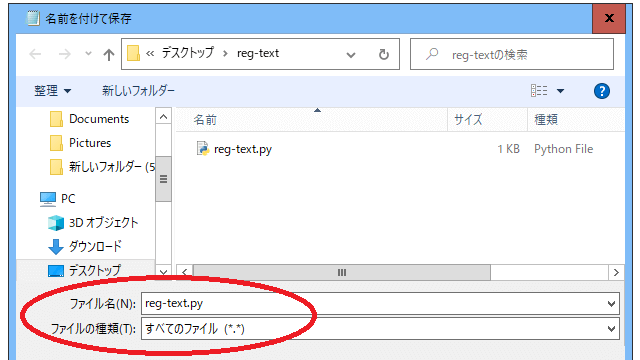Viewport: 640px width, 360px height.
Task: Go forward with the right arrow button
Action: (x=64, y=54)
